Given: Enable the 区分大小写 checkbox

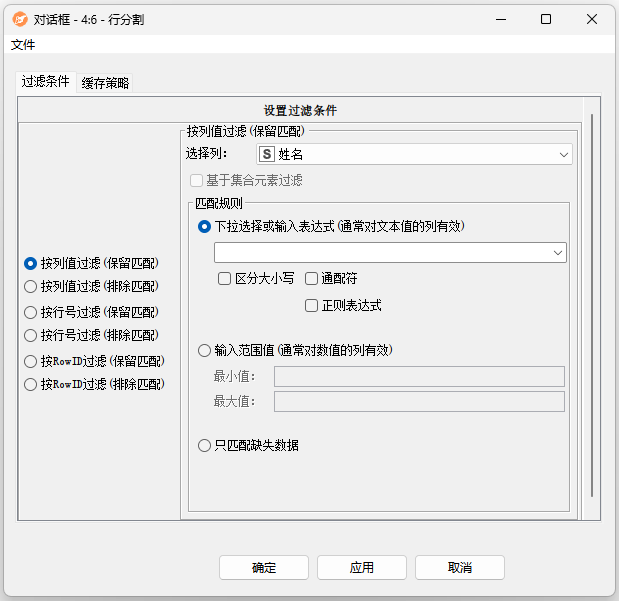Looking at the screenshot, I should point(225,279).
